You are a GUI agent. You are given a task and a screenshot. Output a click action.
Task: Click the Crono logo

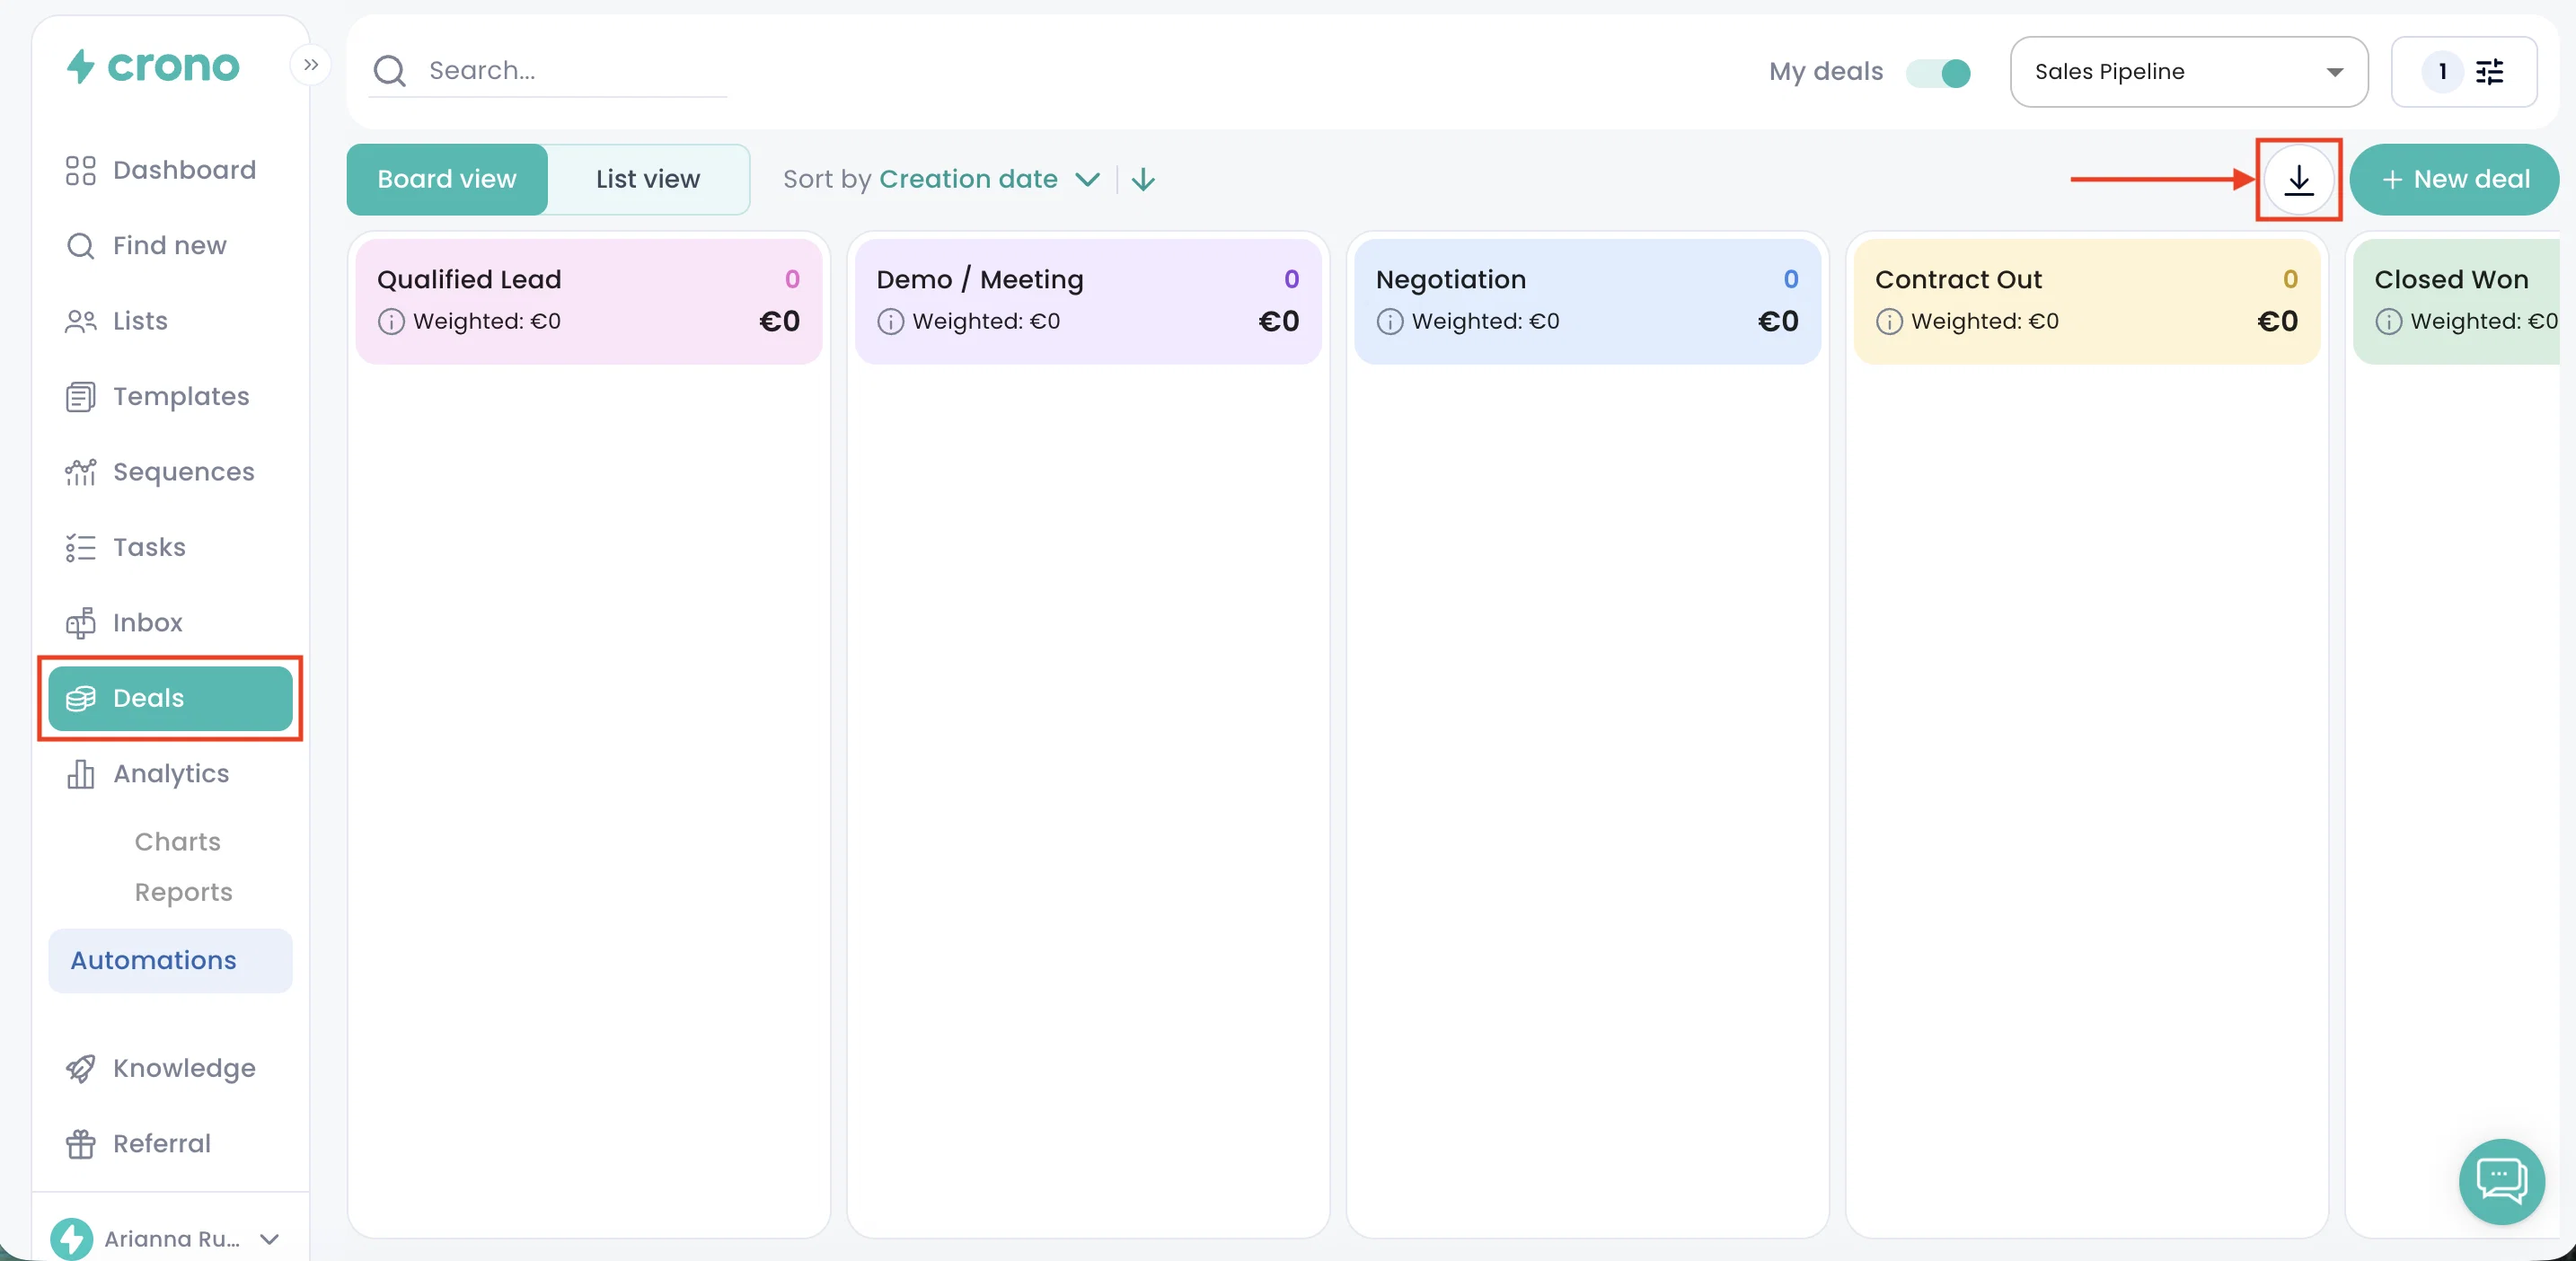click(x=153, y=67)
